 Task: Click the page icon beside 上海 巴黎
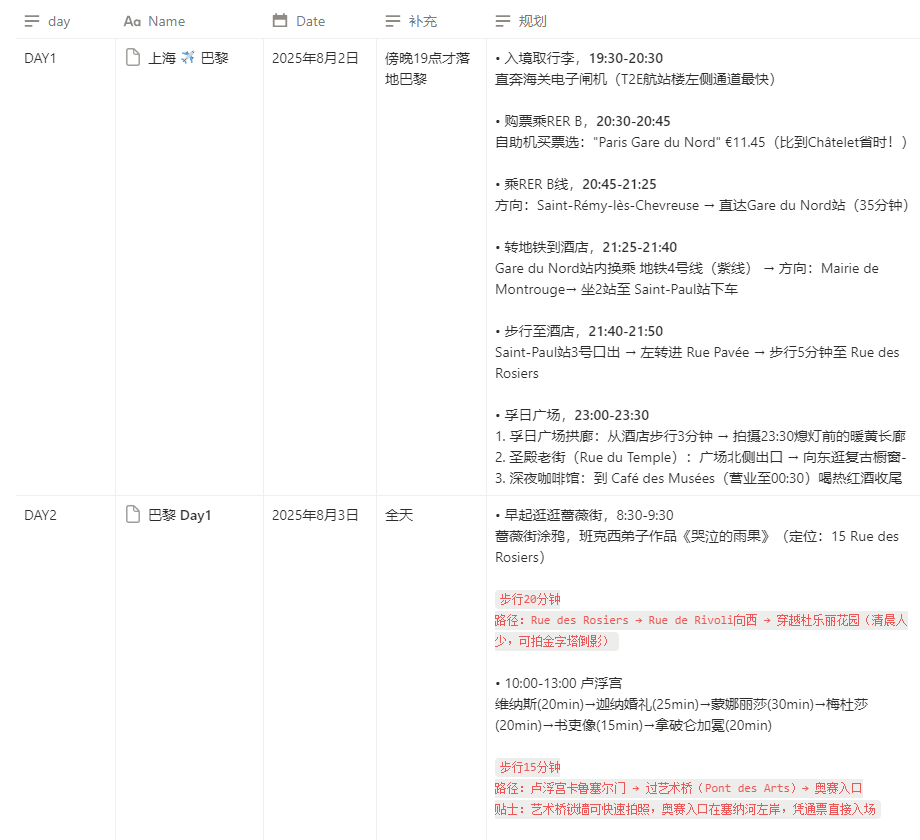click(x=132, y=58)
